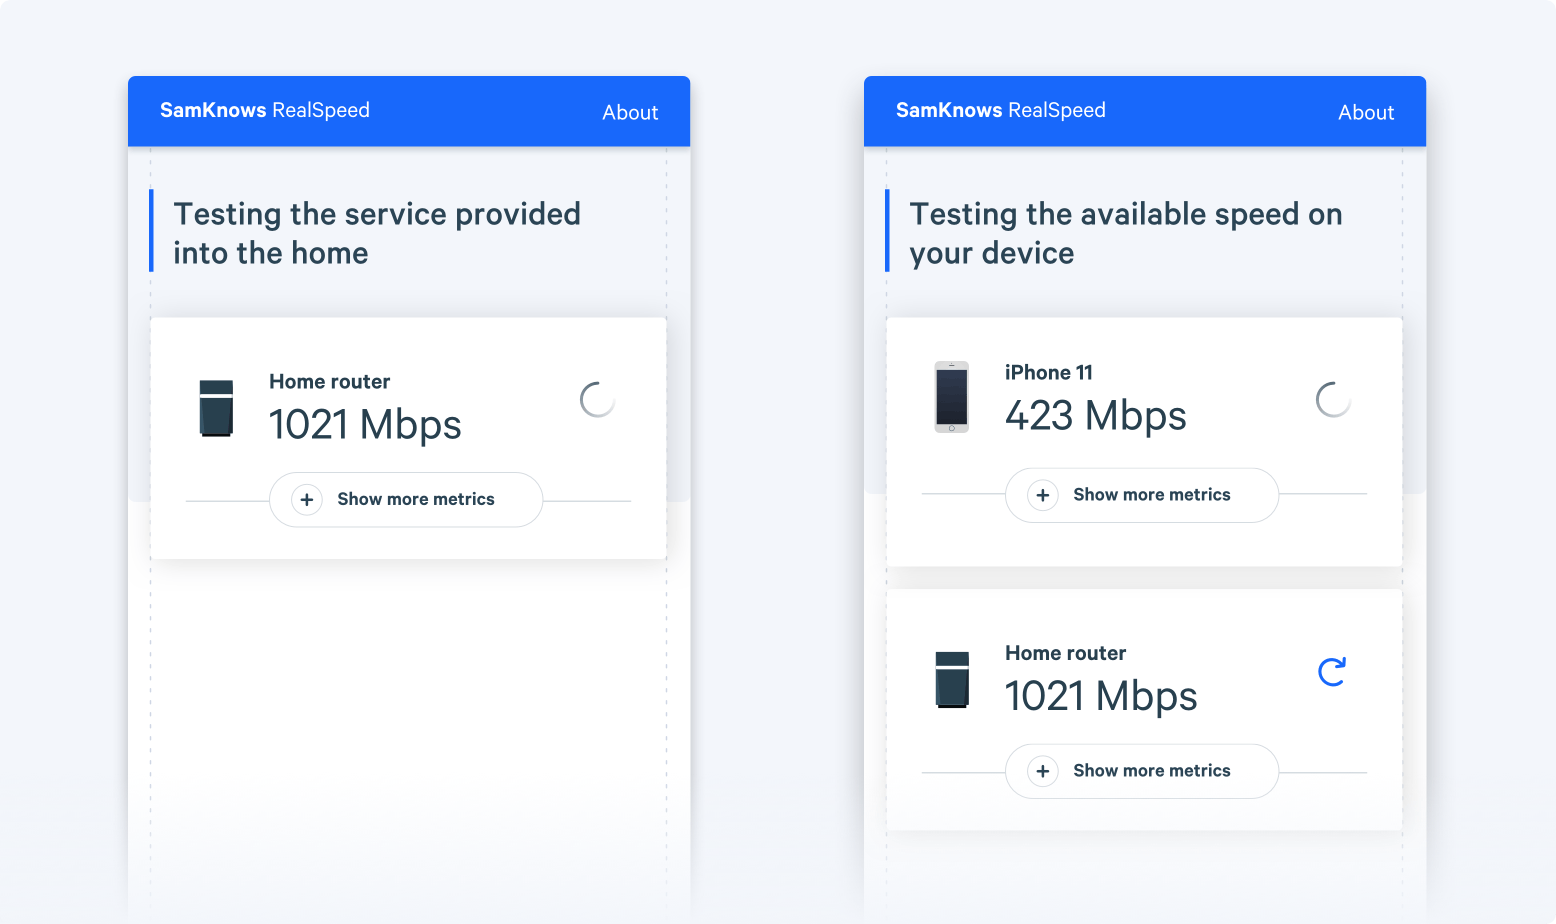Open About in the right app header
The height and width of the screenshot is (924, 1556).
tap(1366, 112)
